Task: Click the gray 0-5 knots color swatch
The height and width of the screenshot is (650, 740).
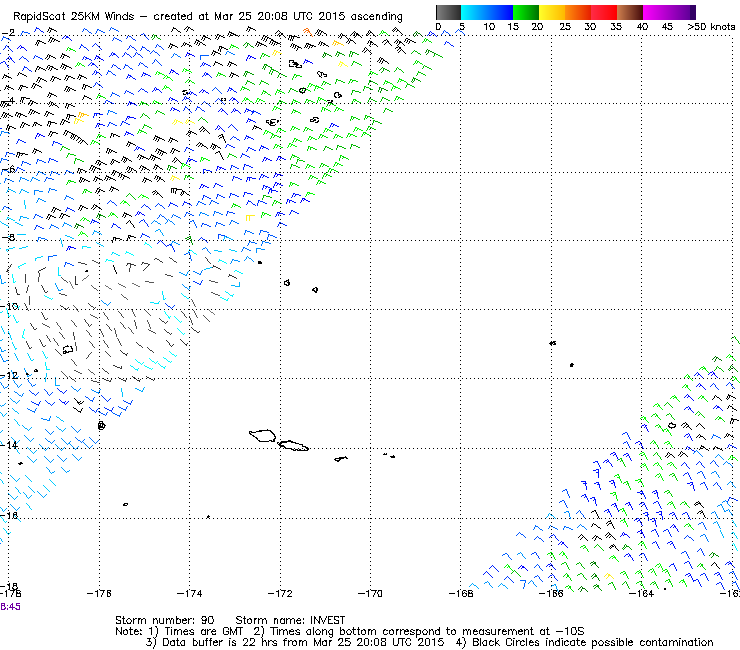Action: [448, 12]
